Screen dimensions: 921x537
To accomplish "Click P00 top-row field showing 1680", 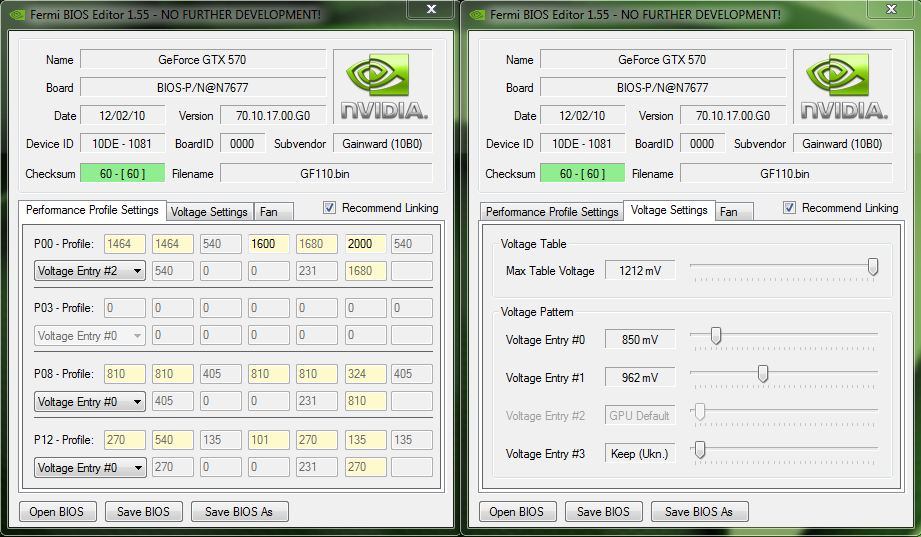I will click(x=317, y=244).
